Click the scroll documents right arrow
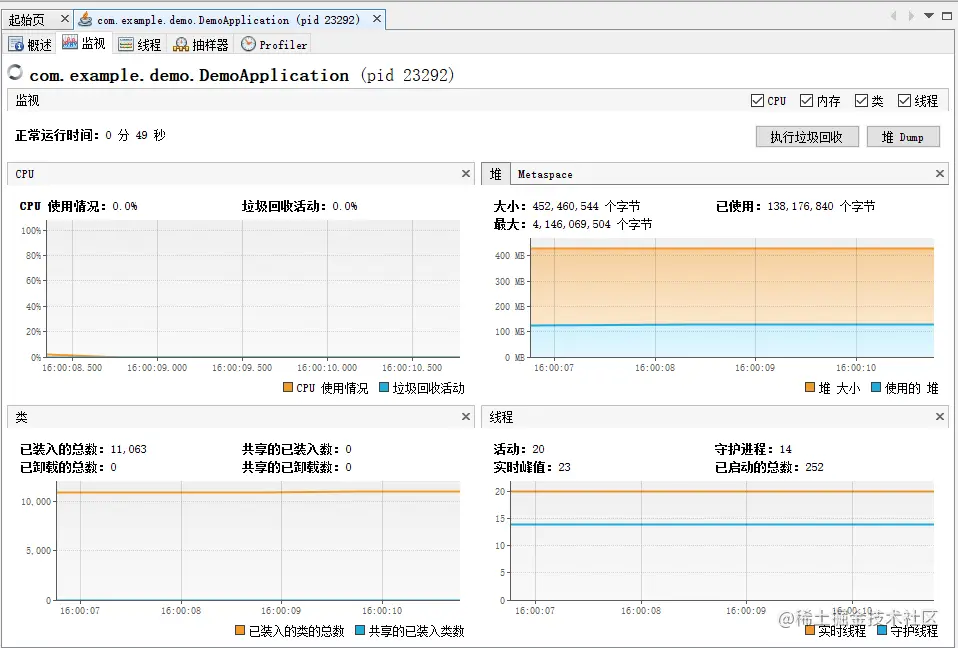 (911, 16)
